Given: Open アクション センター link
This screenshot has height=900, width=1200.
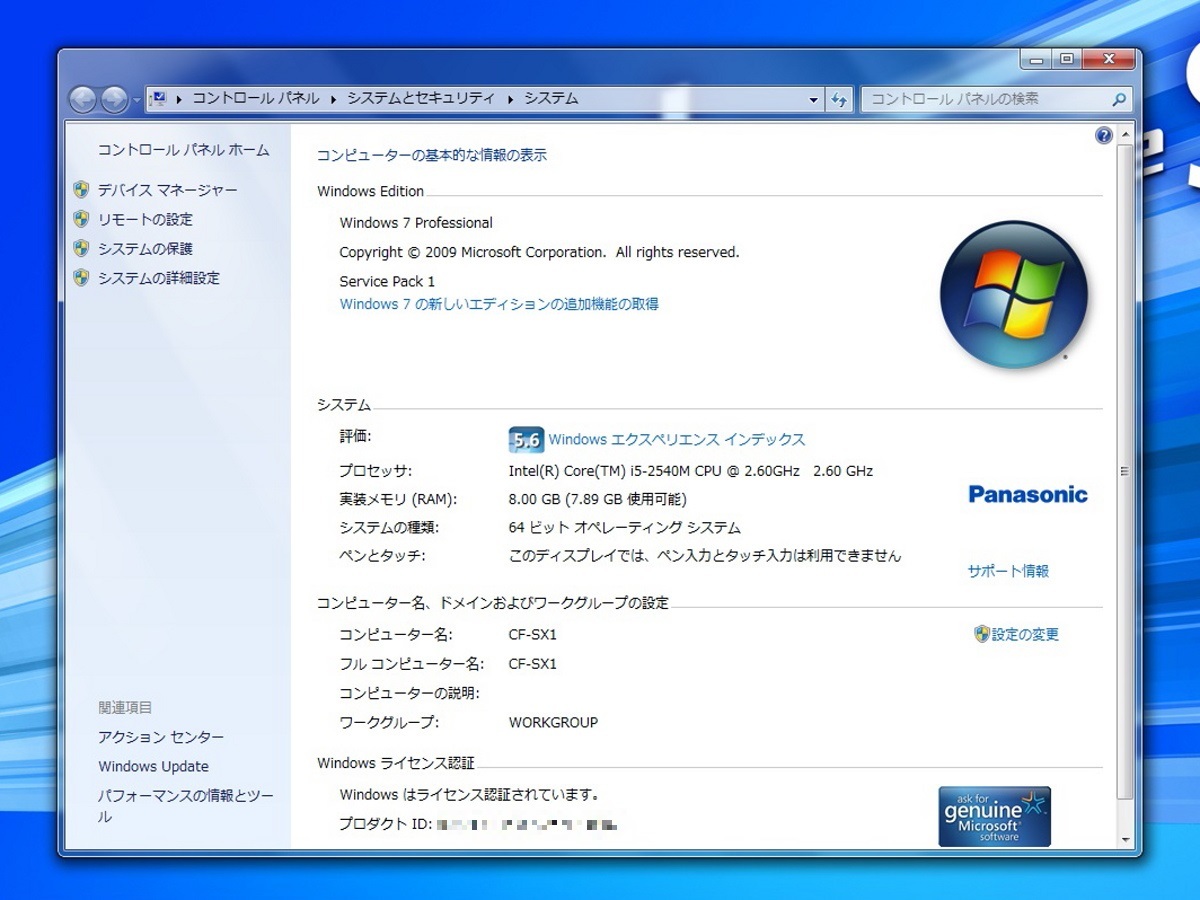Looking at the screenshot, I should pos(161,737).
